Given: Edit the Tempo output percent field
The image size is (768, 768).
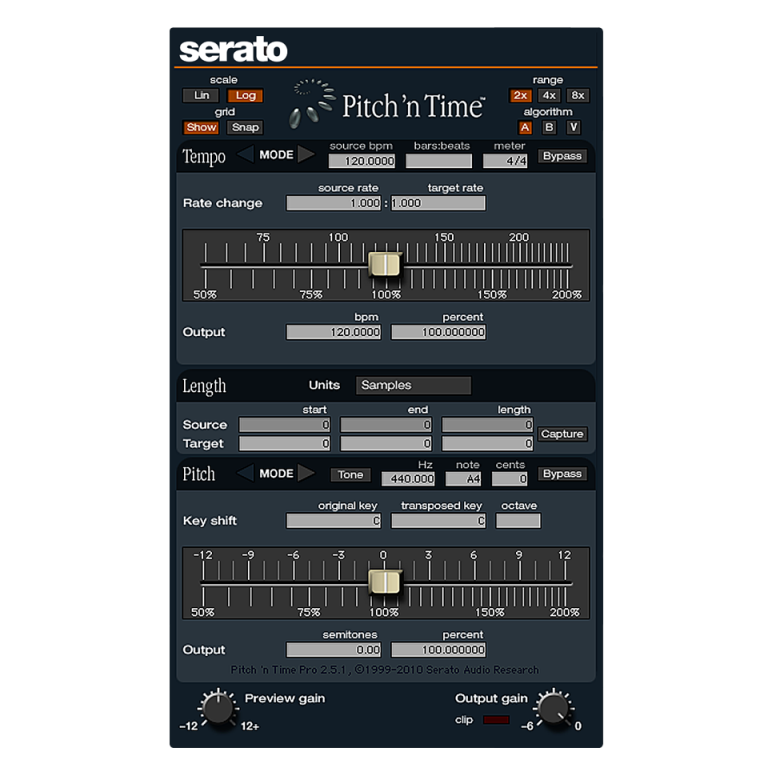Looking at the screenshot, I should coord(438,332).
